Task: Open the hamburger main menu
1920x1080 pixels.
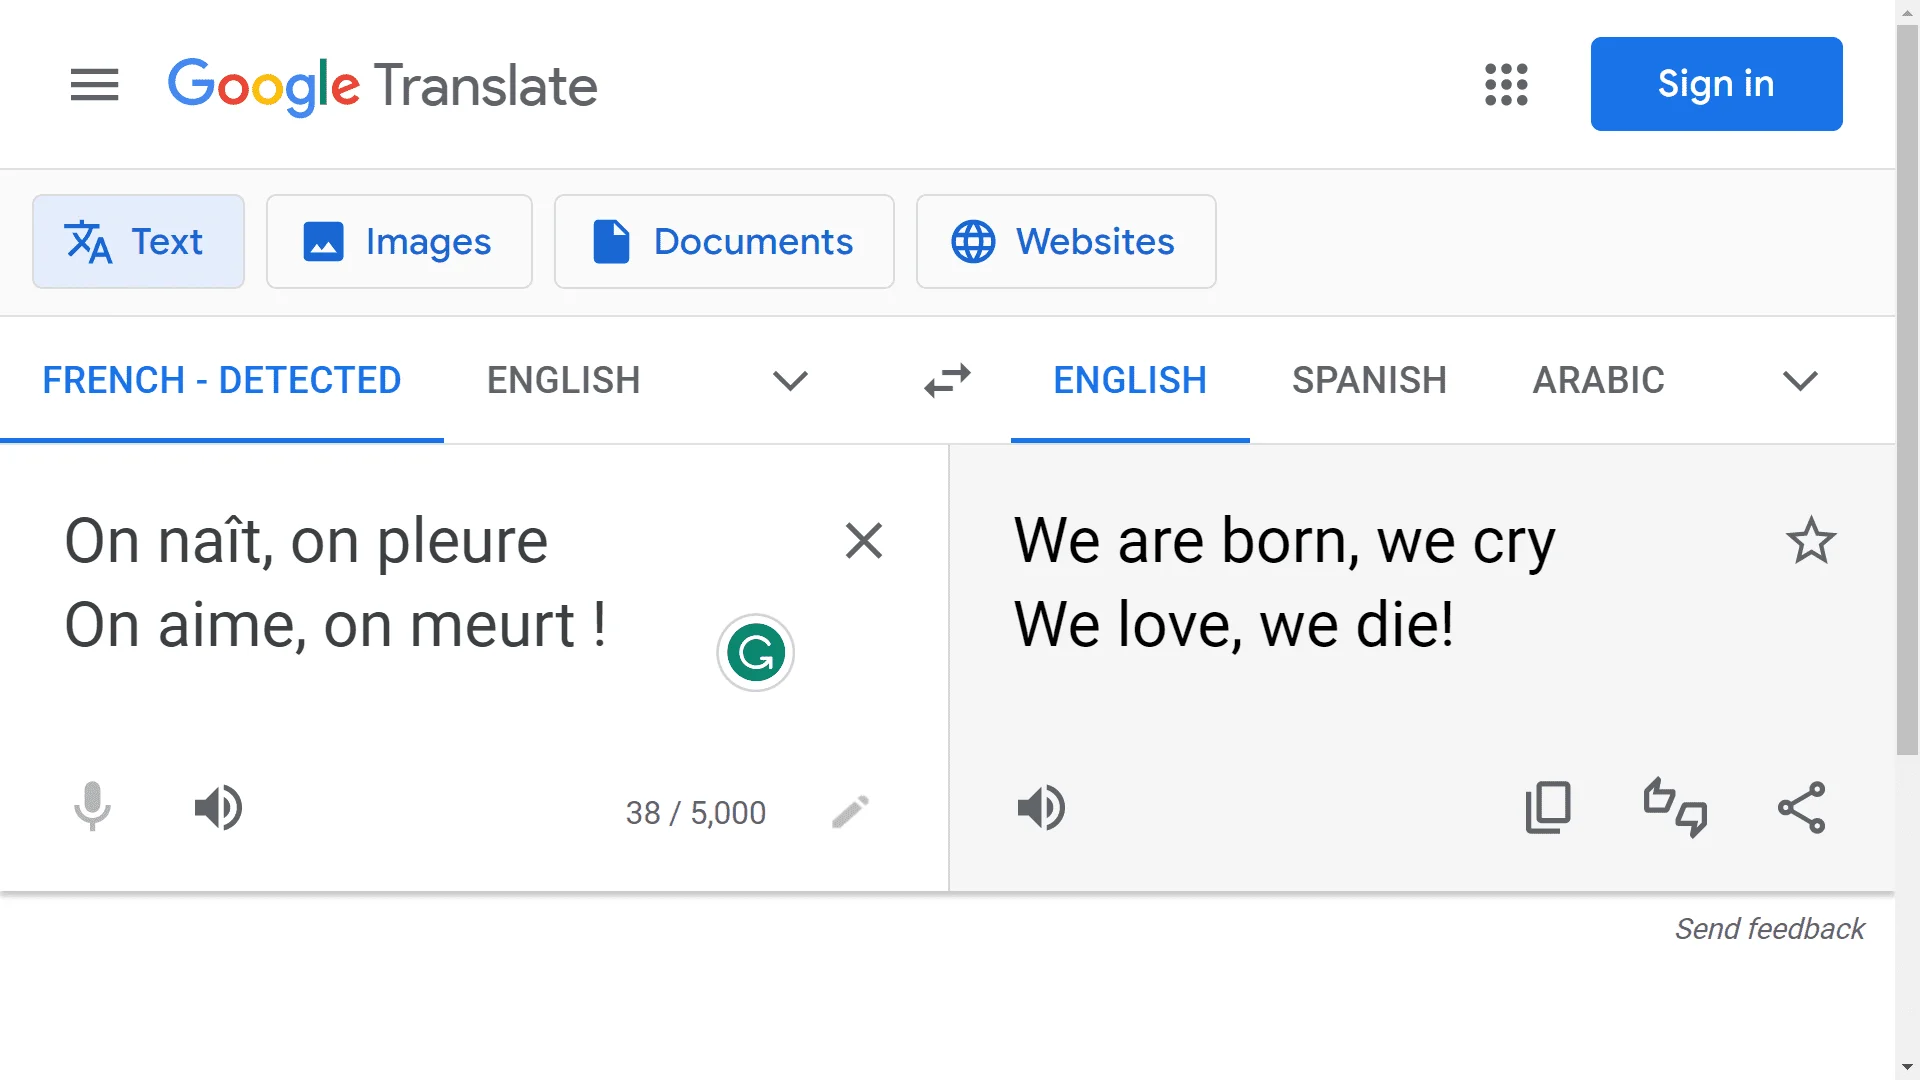Action: (x=94, y=85)
